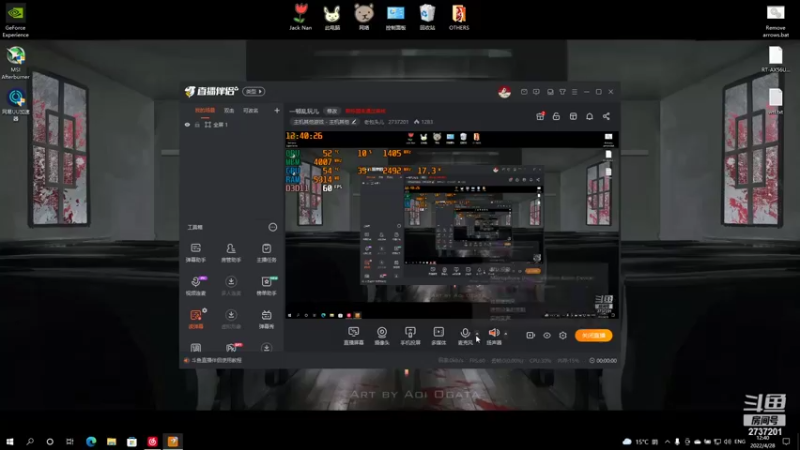Click the message bubble icon in title bar
The width and height of the screenshot is (800, 450).
coord(536,92)
